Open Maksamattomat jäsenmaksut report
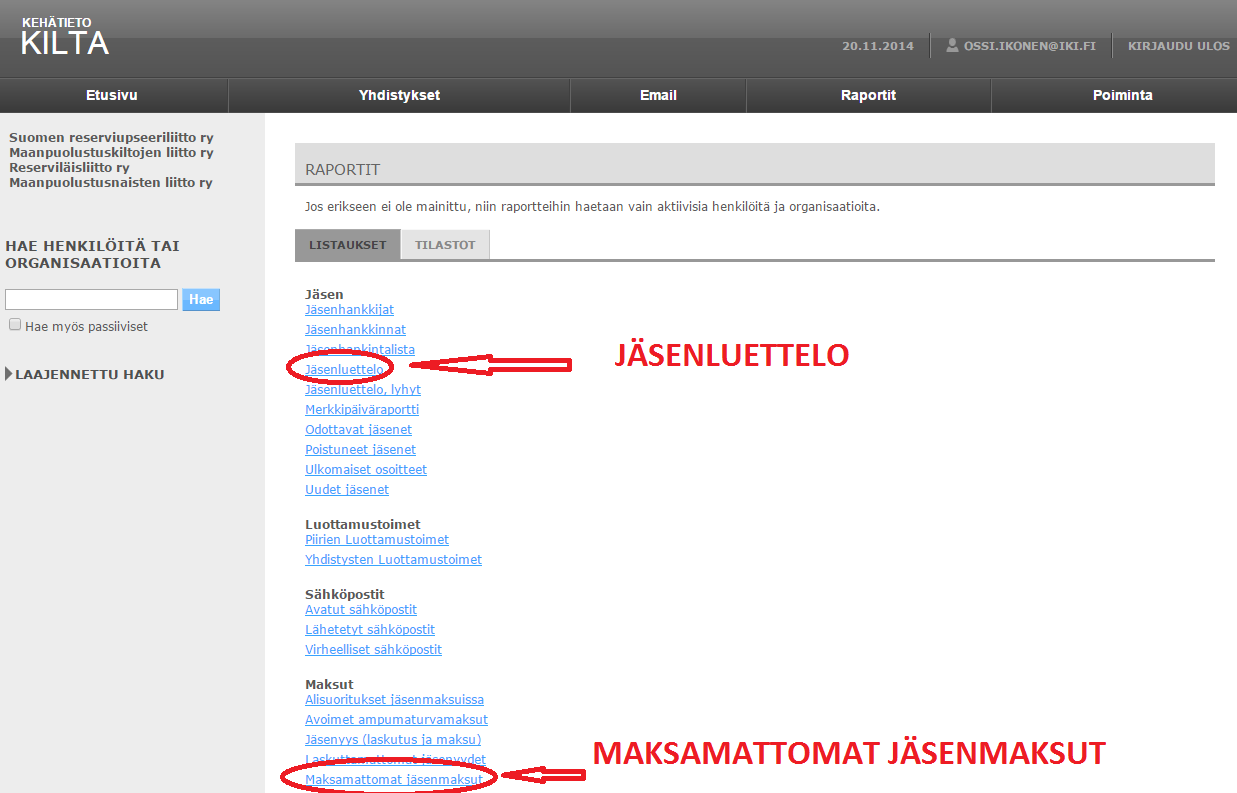 coord(394,780)
